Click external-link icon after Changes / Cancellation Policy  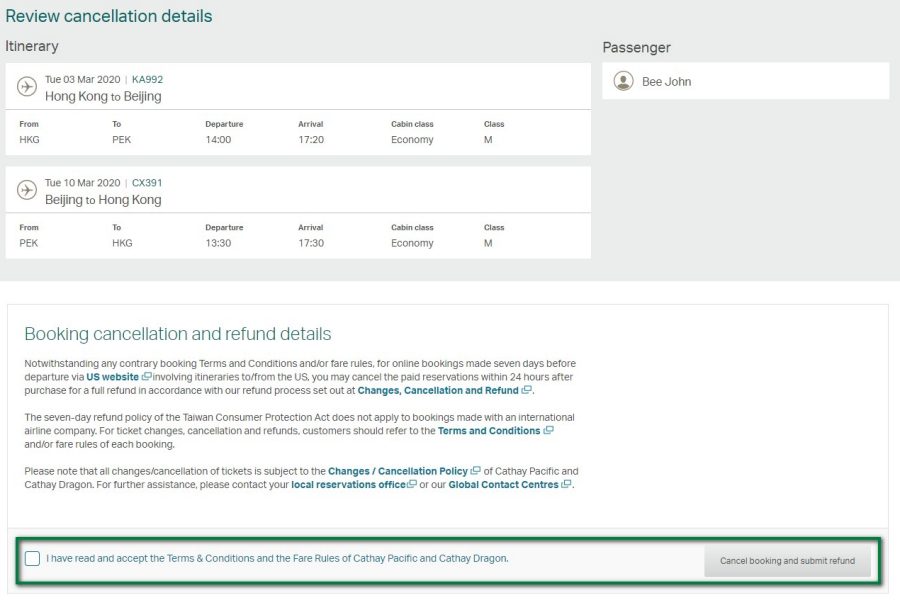click(475, 470)
